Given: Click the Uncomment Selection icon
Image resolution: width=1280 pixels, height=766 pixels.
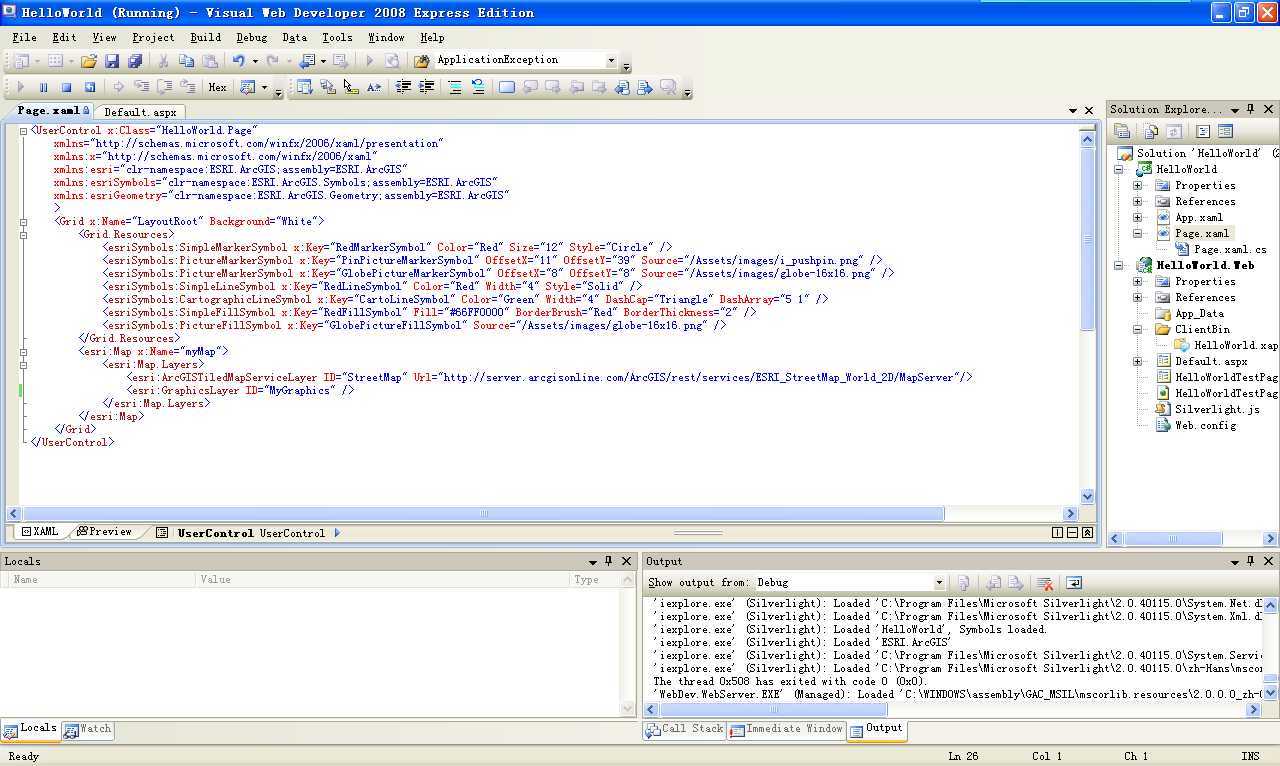Looking at the screenshot, I should [478, 88].
